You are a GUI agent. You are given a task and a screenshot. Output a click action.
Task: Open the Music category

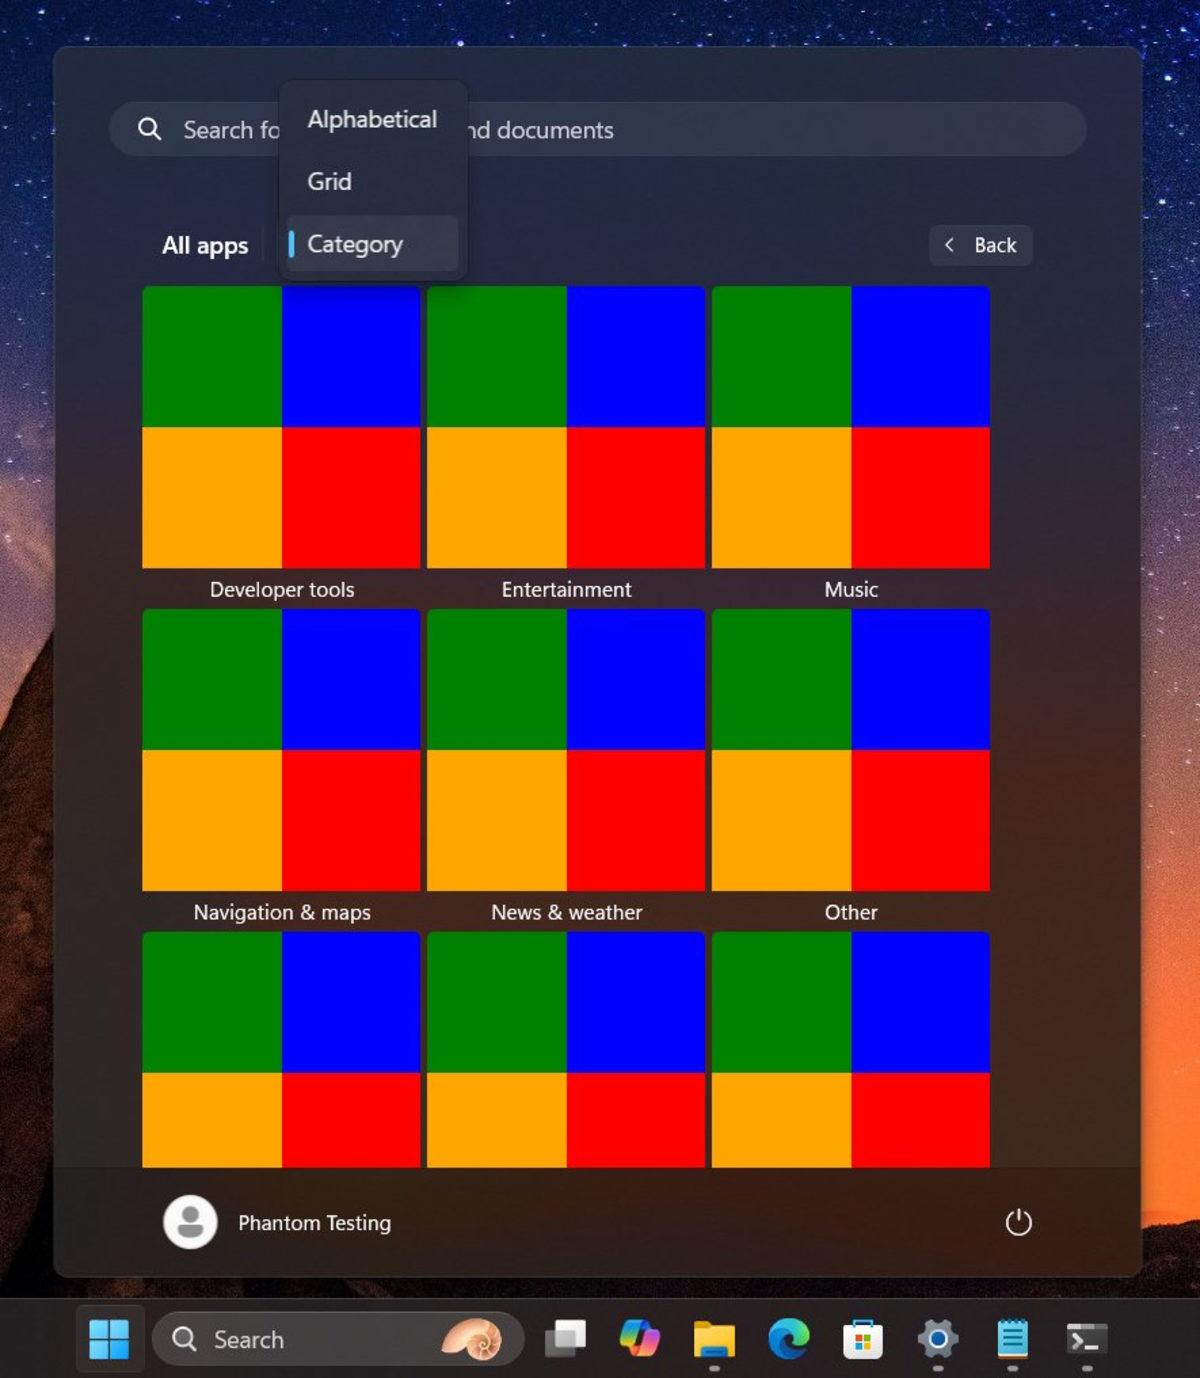[851, 425]
